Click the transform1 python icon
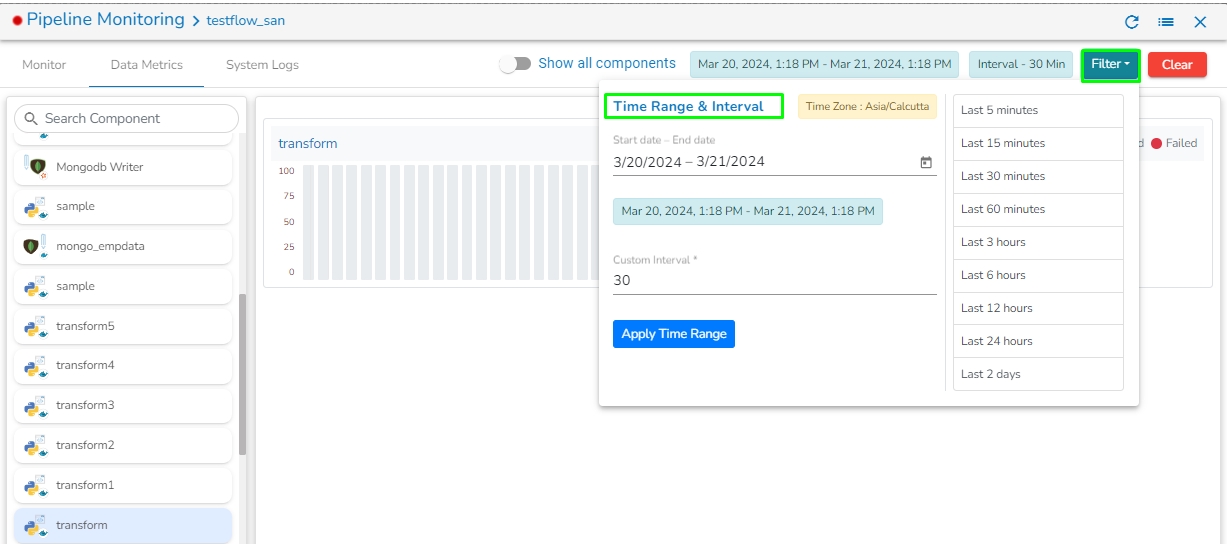The height and width of the screenshot is (544, 1227). 35,485
